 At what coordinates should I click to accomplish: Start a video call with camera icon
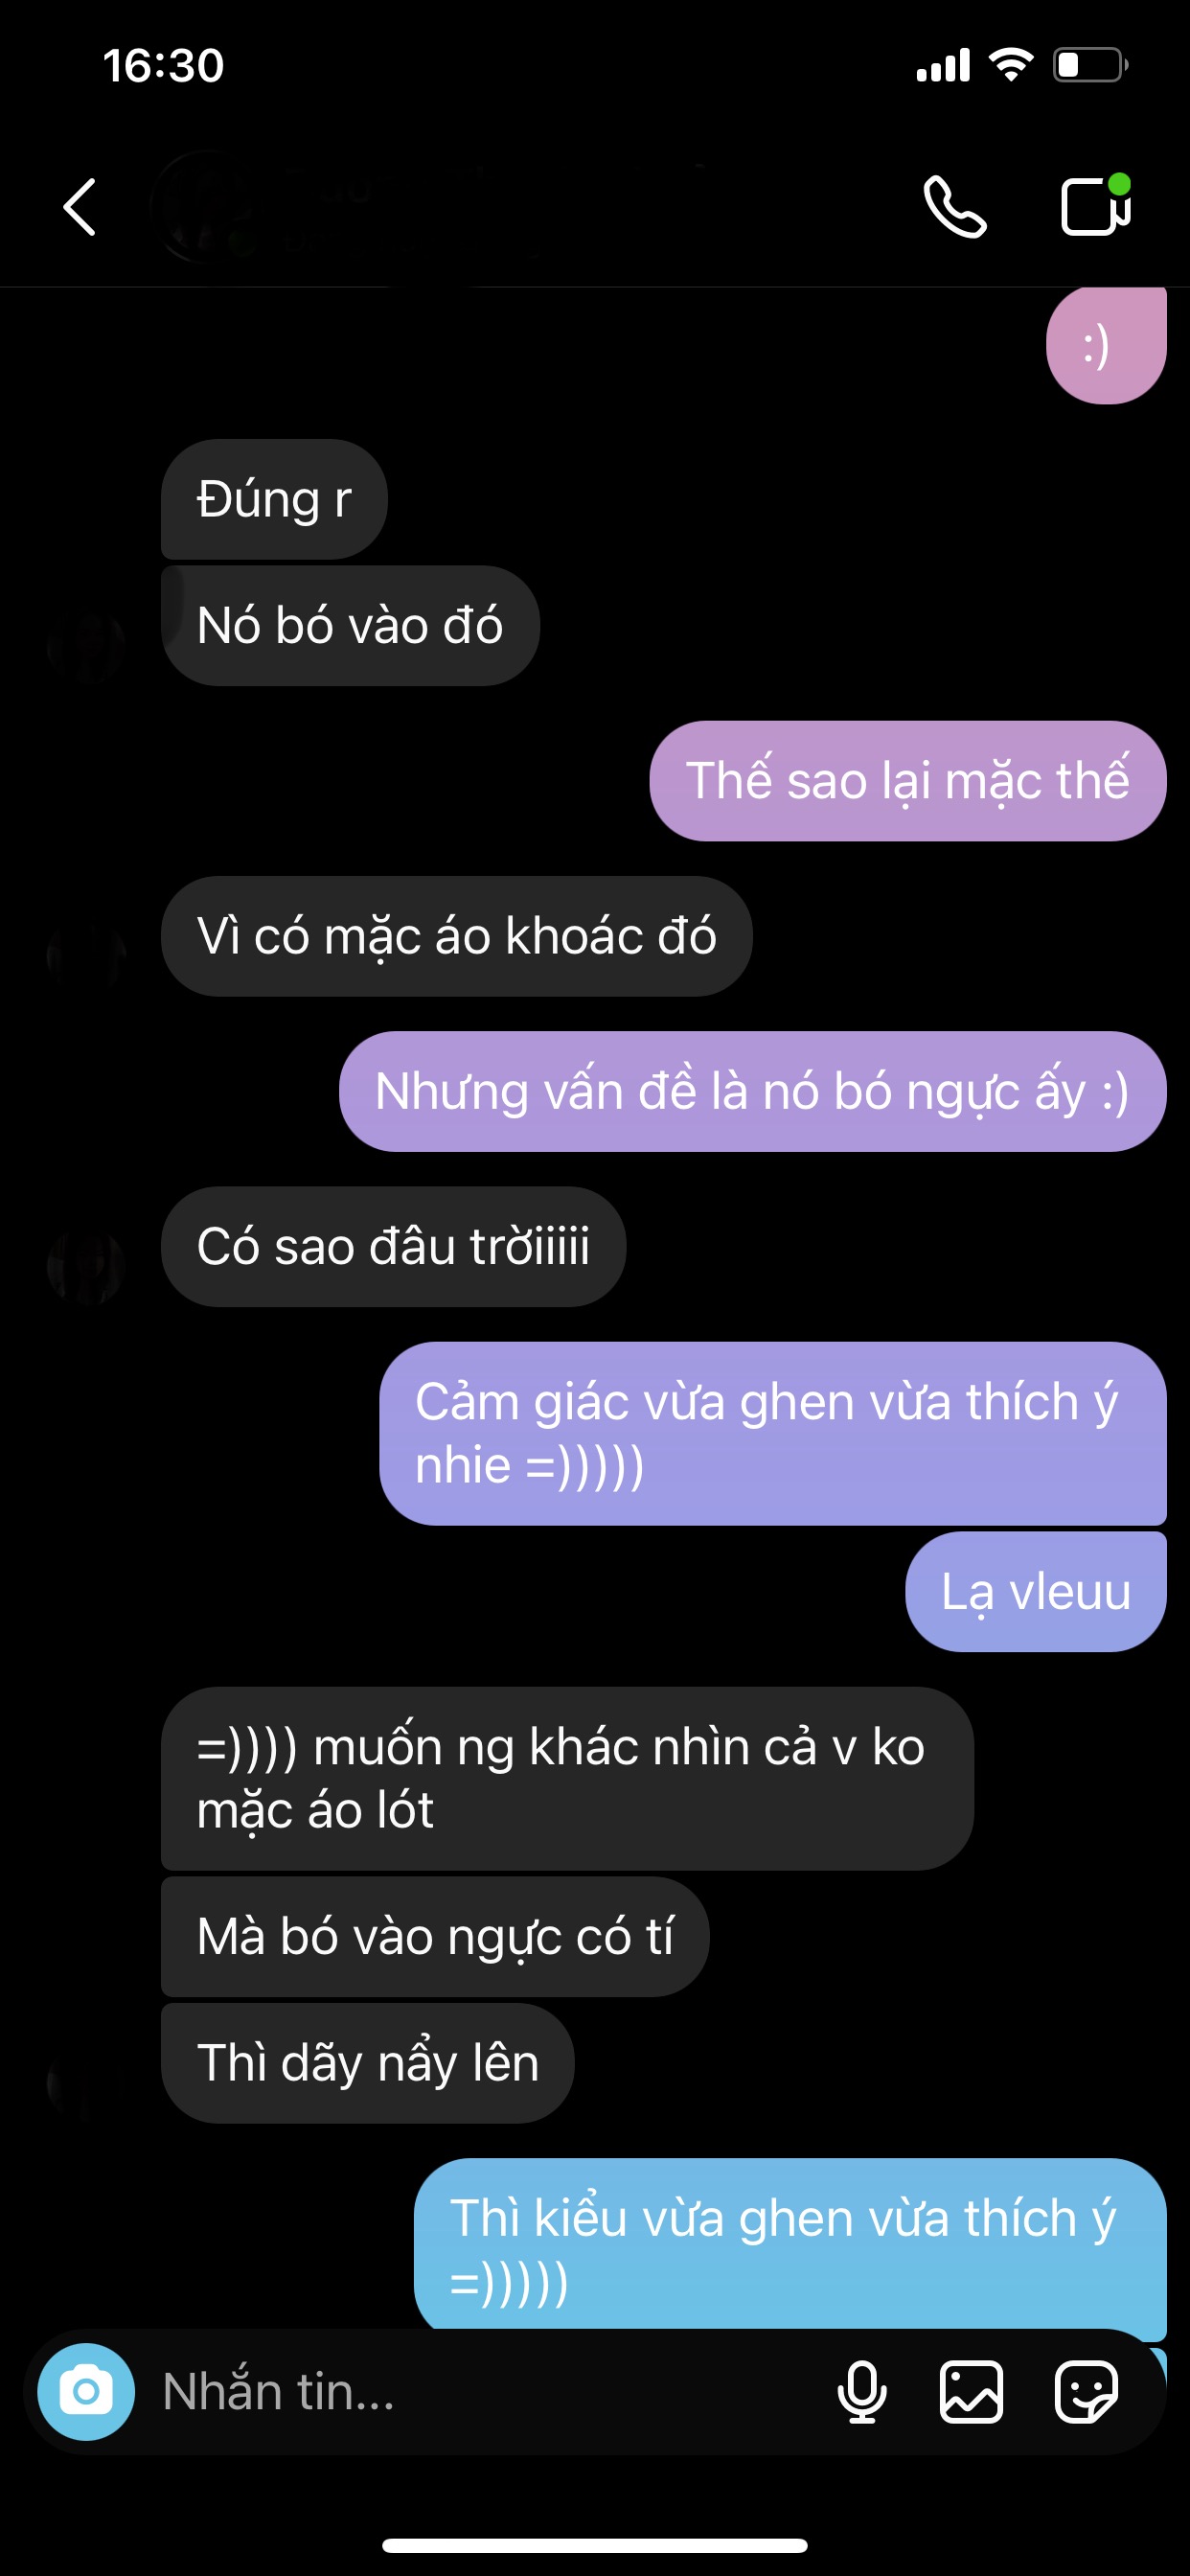pos(1096,205)
